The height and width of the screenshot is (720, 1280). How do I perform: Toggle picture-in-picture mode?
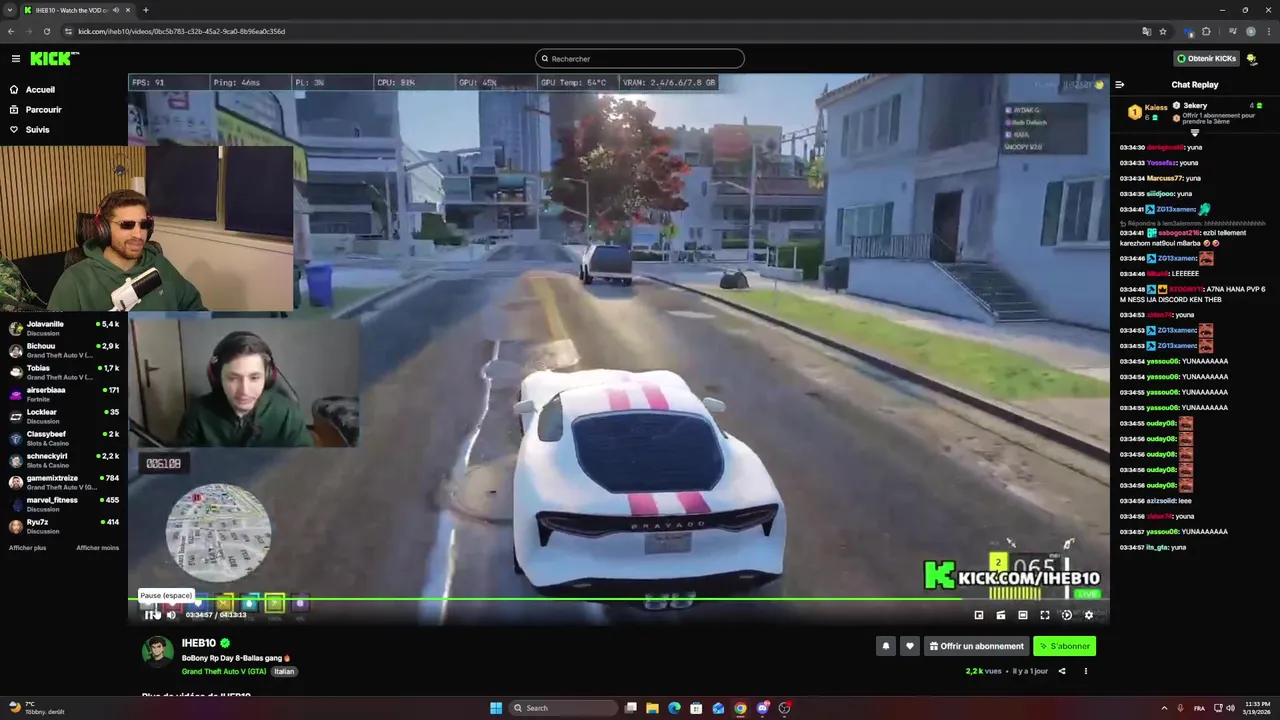click(x=978, y=615)
